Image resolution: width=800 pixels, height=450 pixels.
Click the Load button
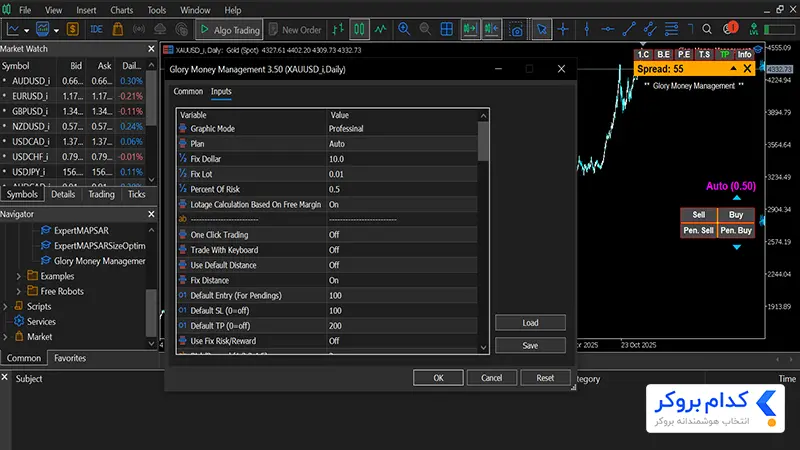(530, 323)
